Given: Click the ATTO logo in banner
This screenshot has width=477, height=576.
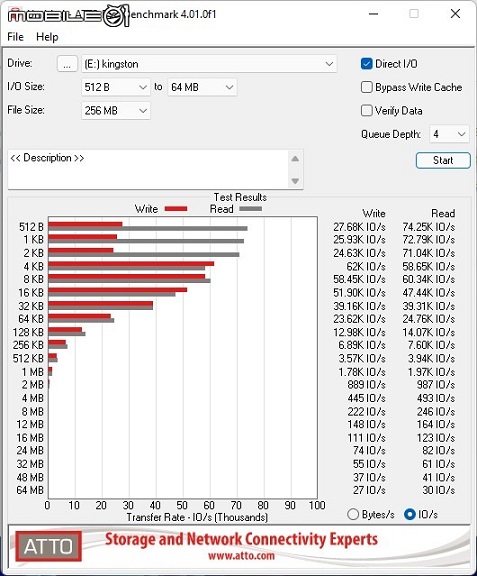Looking at the screenshot, I should click(x=48, y=546).
